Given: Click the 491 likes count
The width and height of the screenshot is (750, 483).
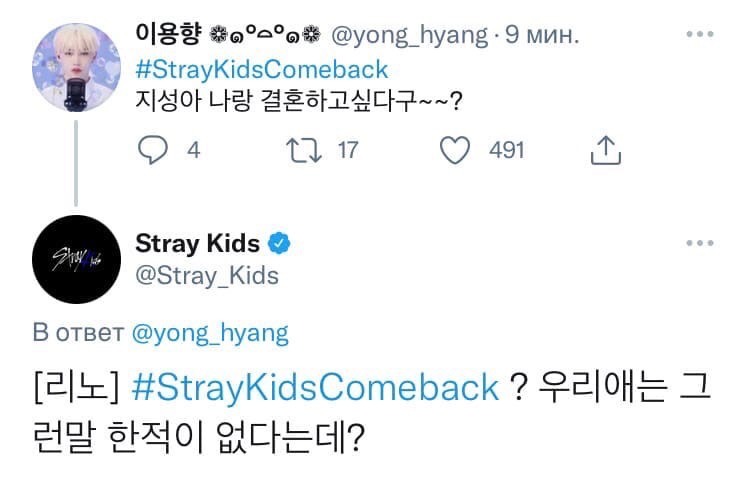Looking at the screenshot, I should click(x=506, y=150).
